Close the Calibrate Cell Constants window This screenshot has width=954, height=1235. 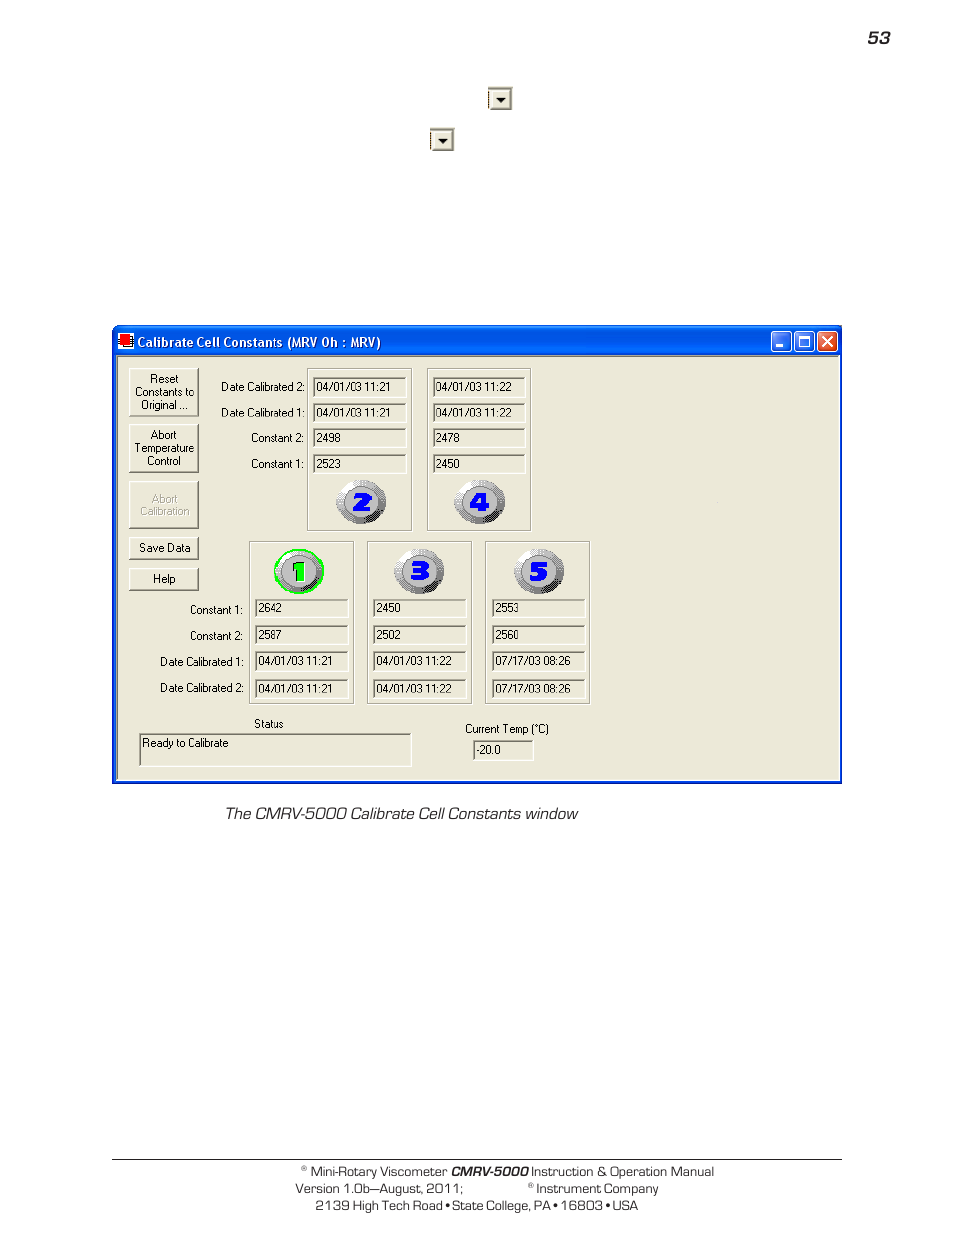[827, 342]
